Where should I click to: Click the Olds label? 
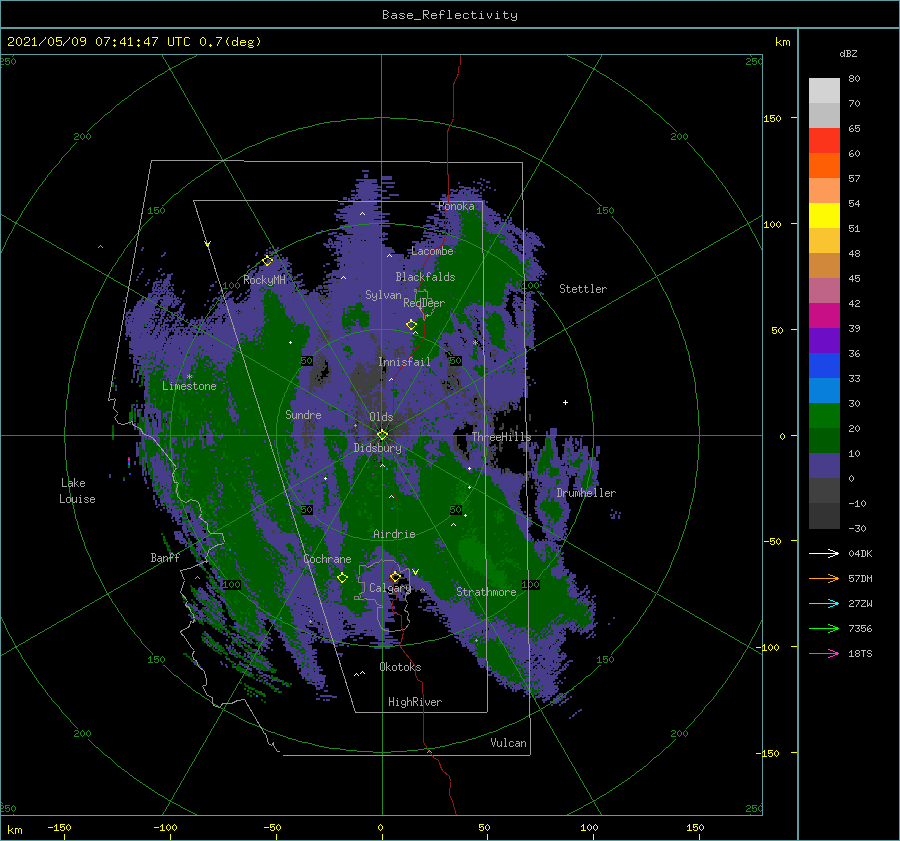[381, 417]
